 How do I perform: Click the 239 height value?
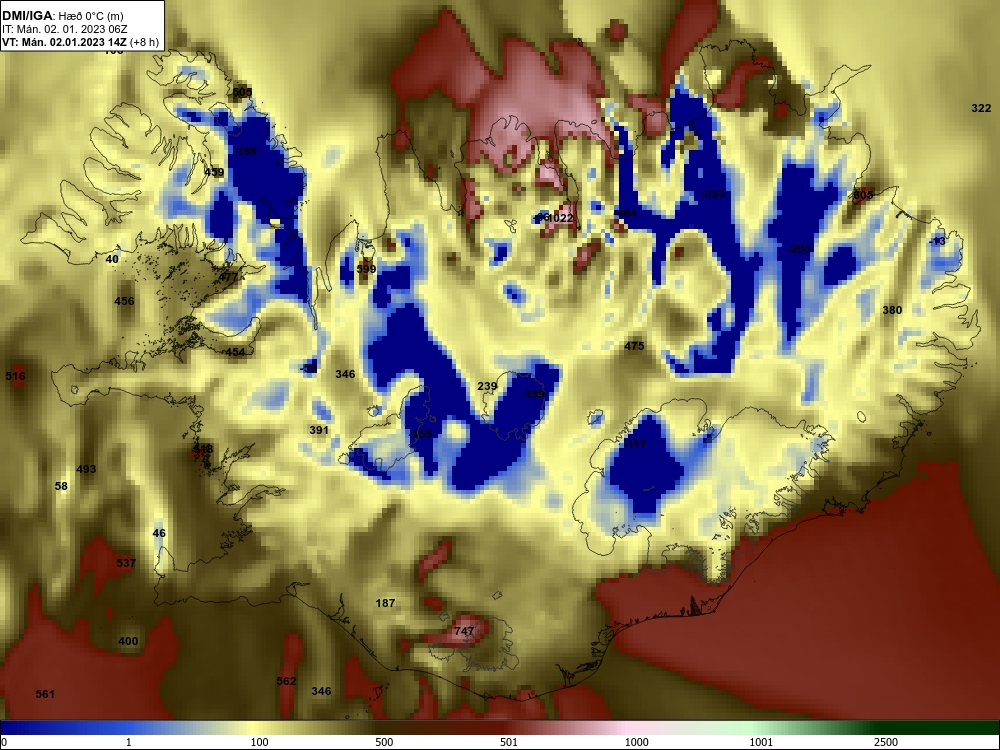(x=487, y=386)
